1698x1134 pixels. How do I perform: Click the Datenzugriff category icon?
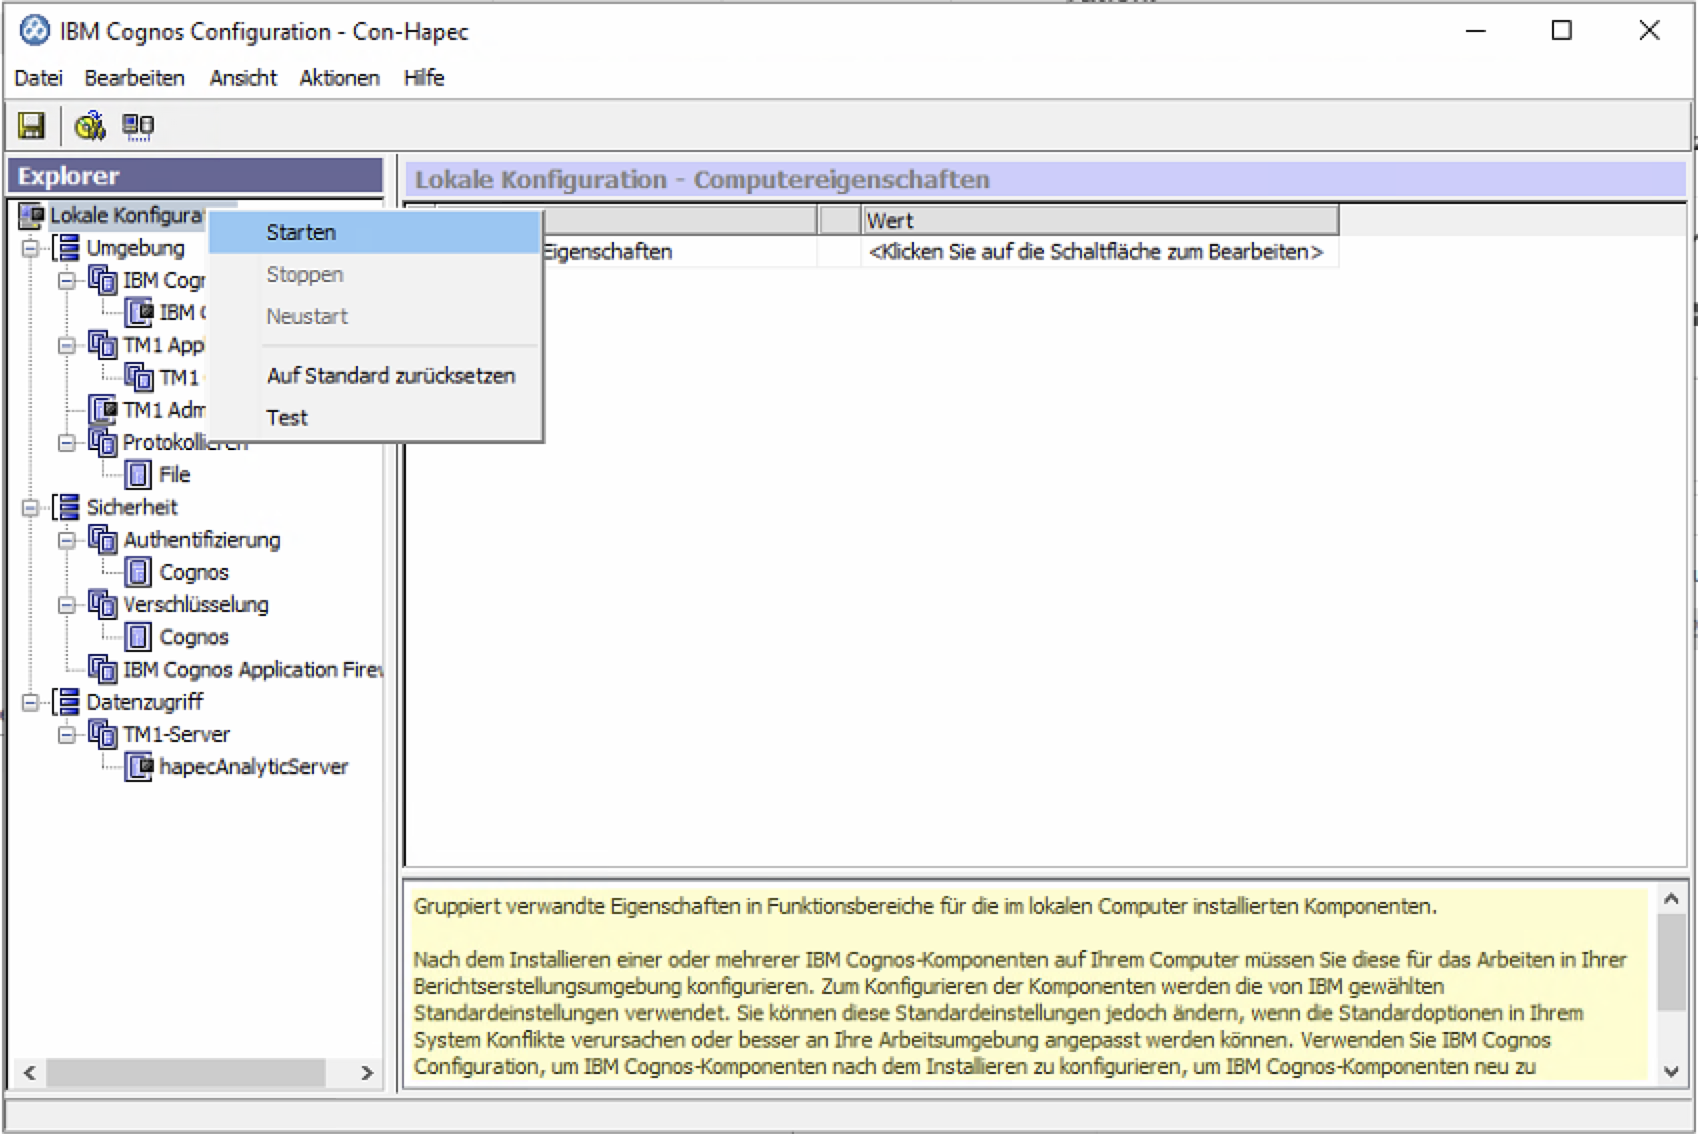66,702
